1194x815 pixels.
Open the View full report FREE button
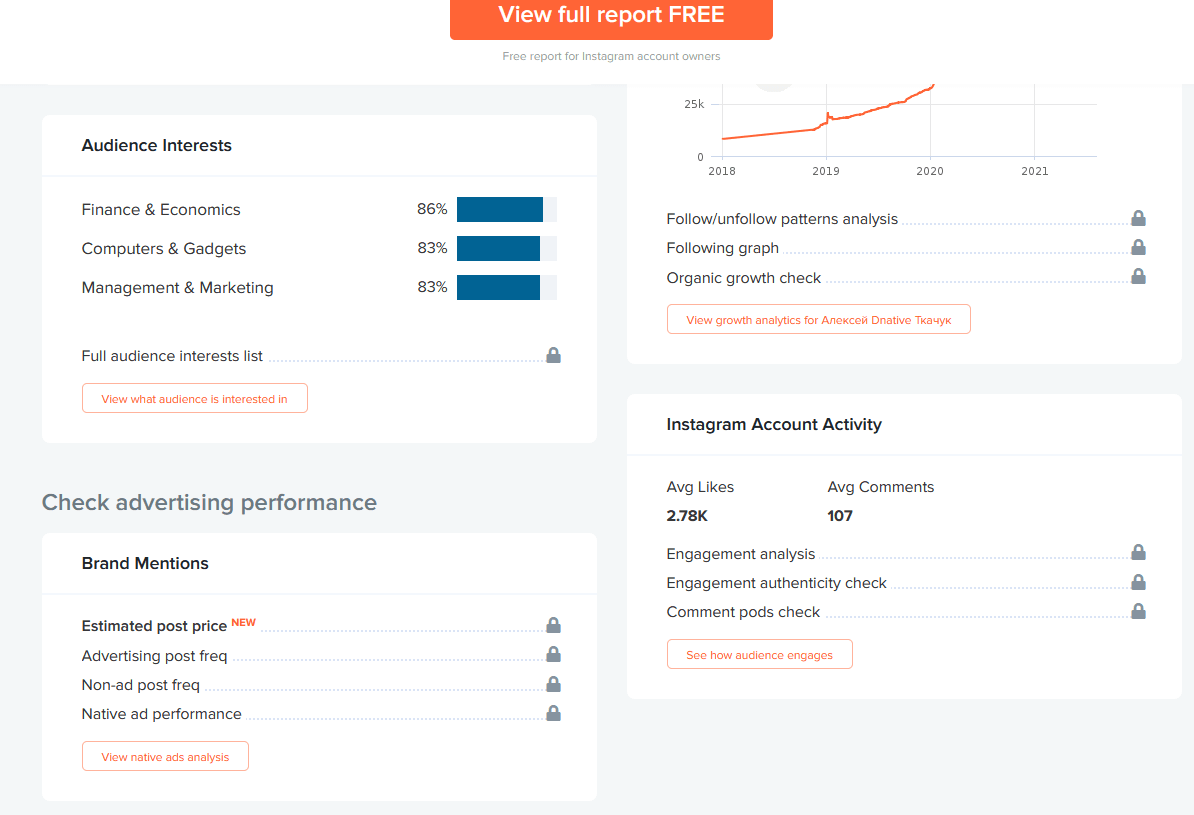click(x=611, y=16)
